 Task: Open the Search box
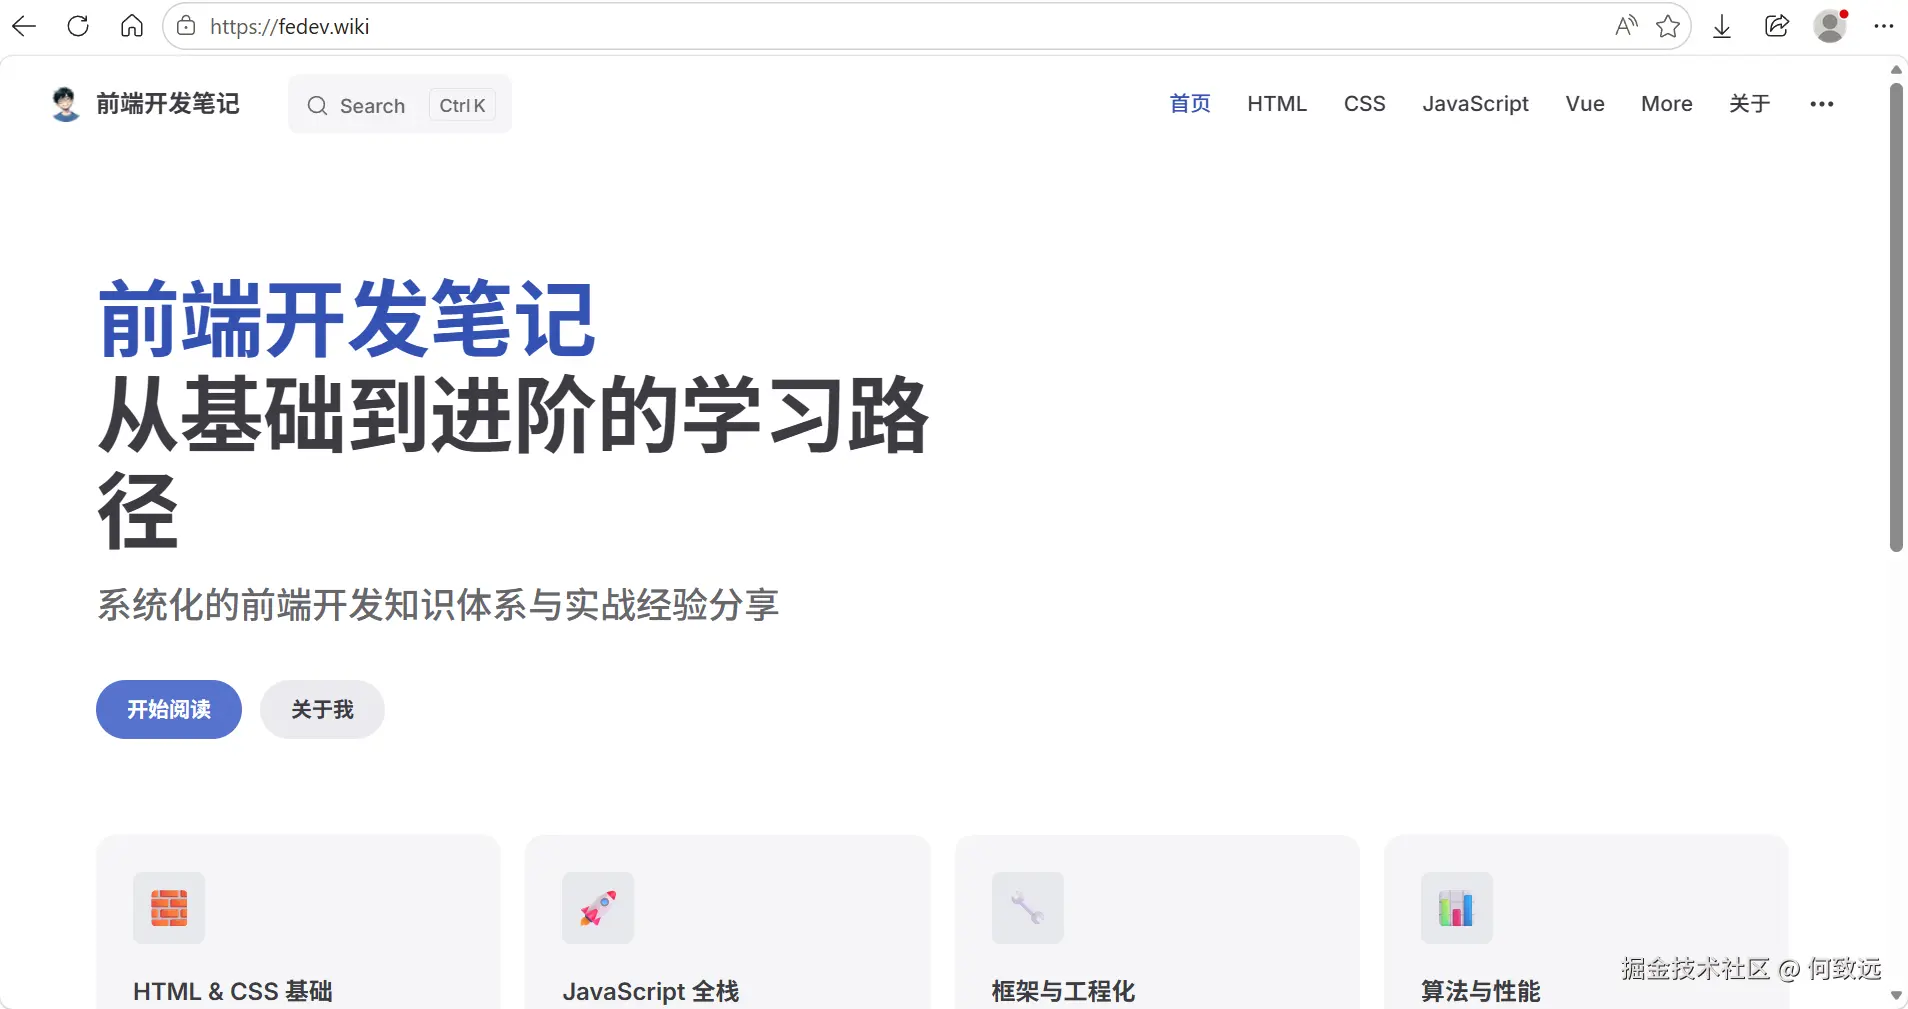point(400,105)
